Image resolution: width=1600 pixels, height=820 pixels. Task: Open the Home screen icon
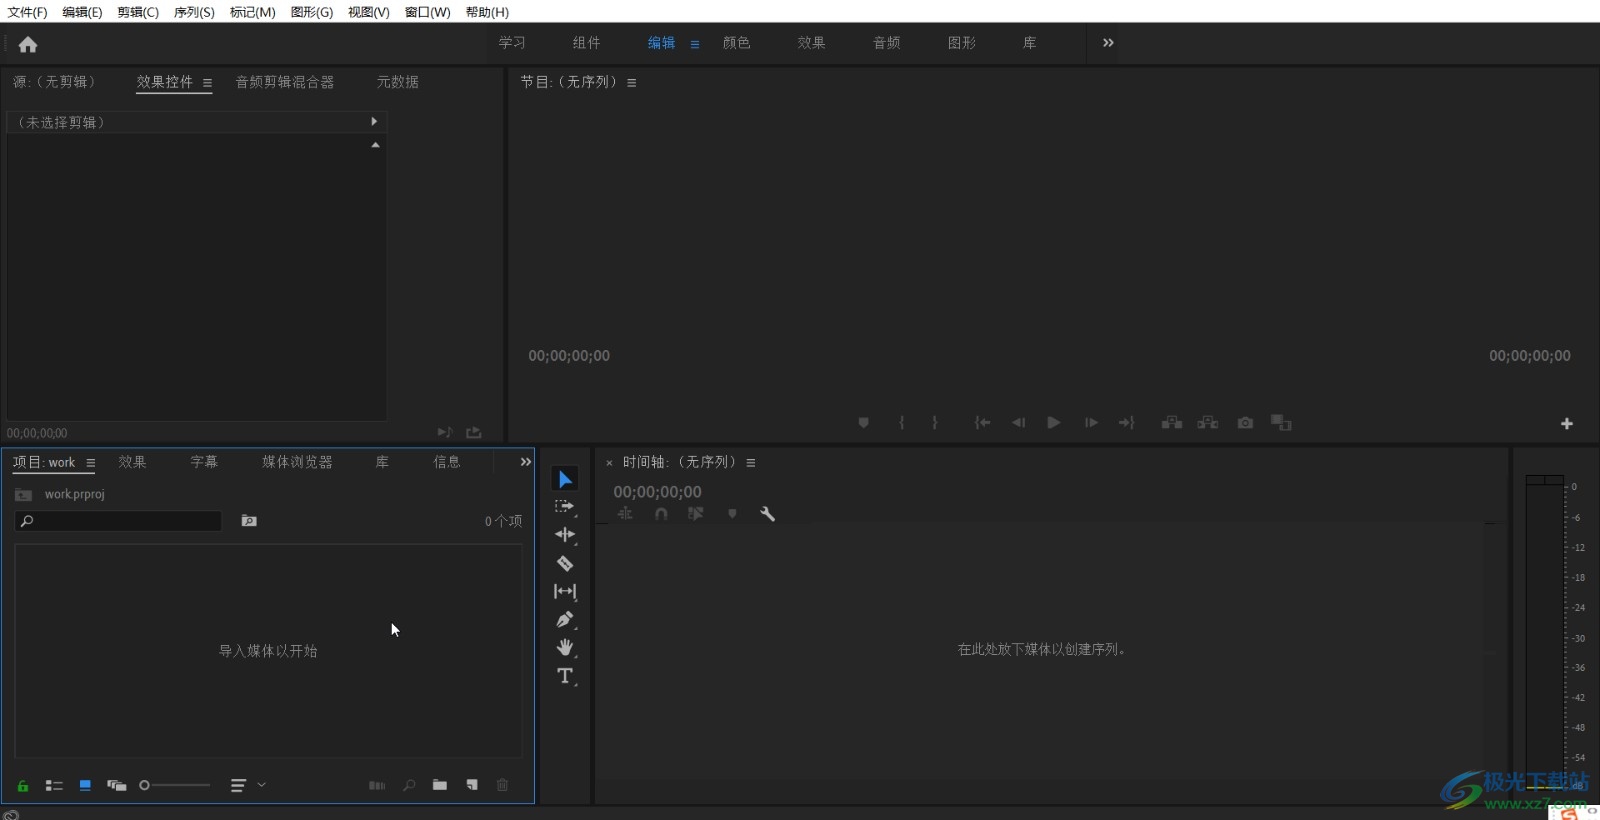[x=28, y=44]
